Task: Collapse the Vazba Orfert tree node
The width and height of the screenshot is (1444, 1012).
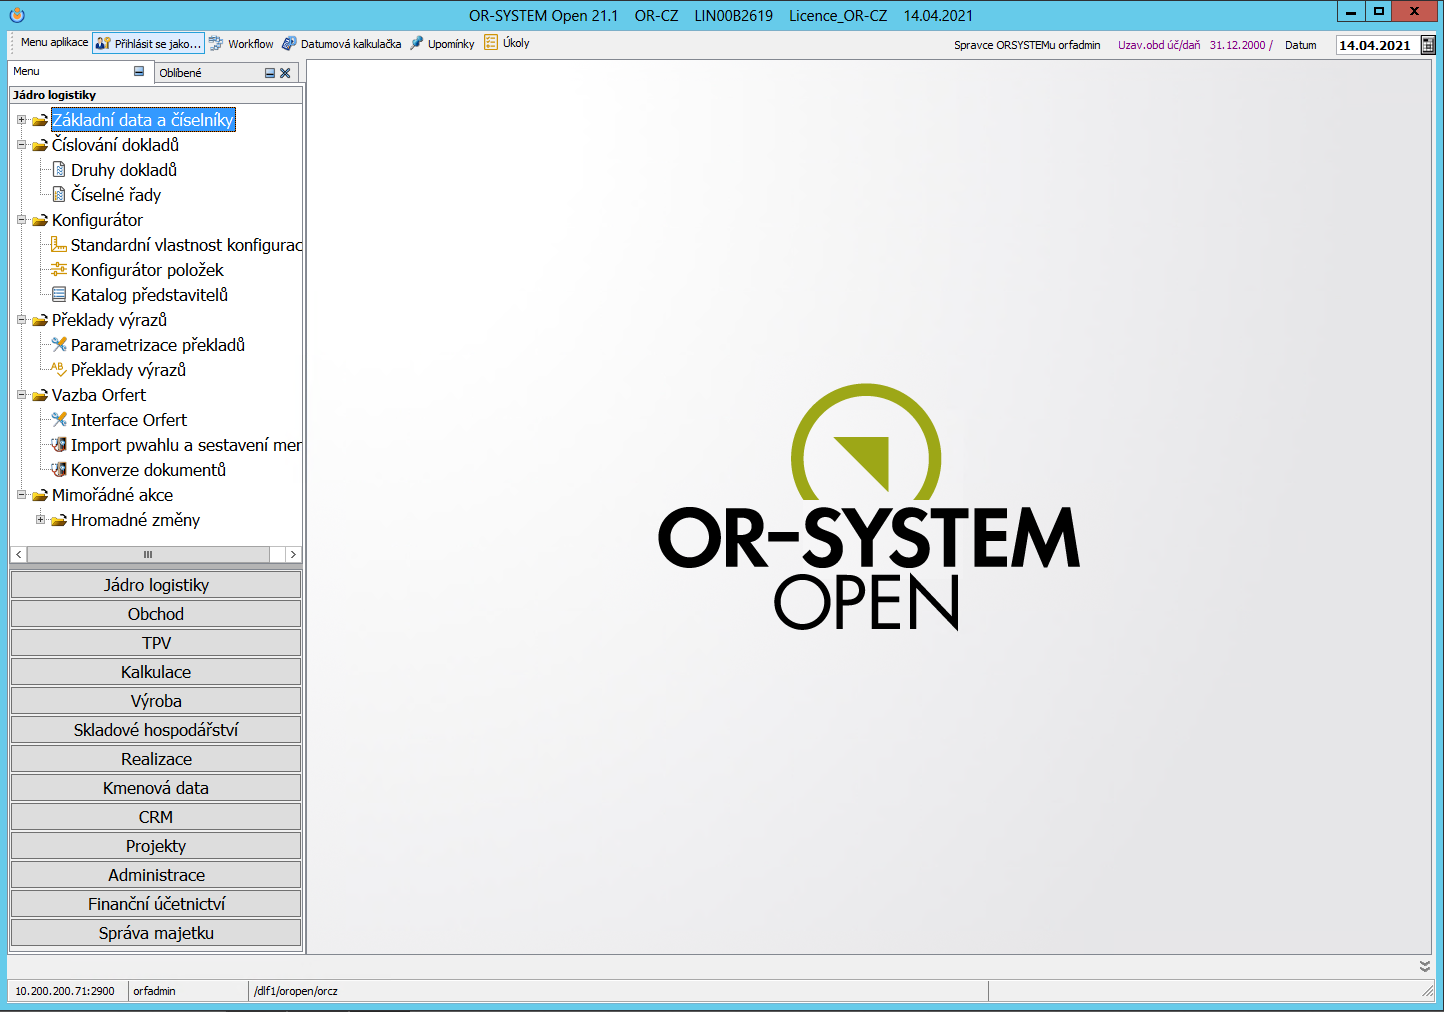Action: 21,395
